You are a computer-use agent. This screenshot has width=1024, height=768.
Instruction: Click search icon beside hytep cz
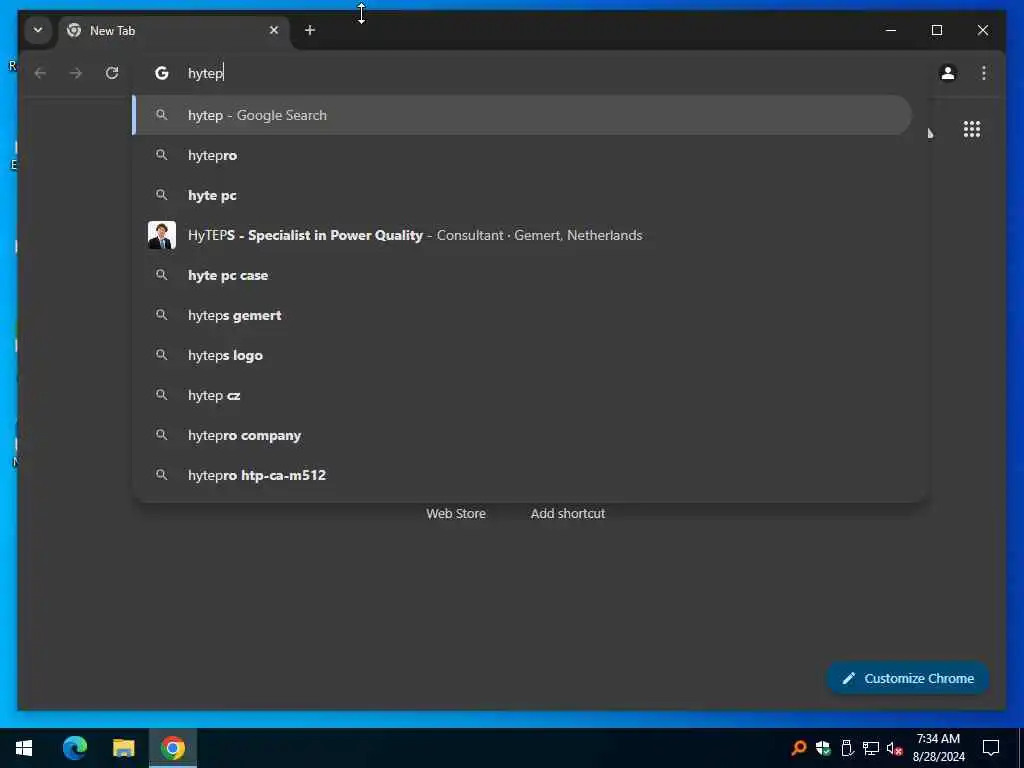click(161, 395)
